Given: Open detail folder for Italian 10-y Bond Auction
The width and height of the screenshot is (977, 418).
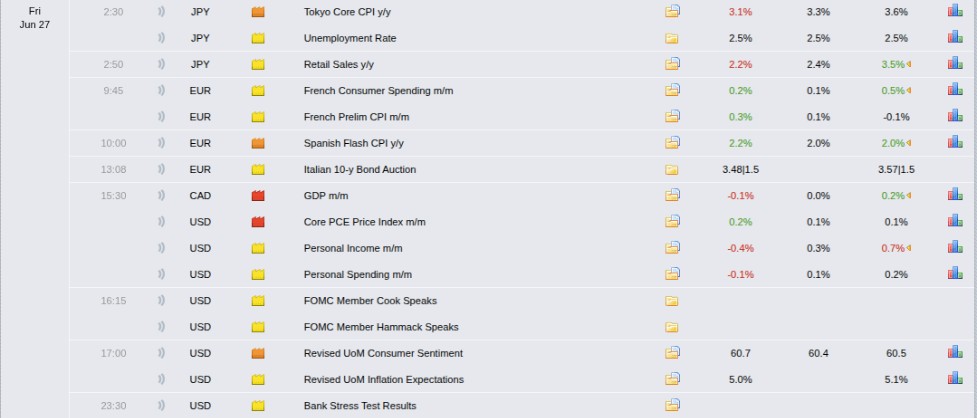Looking at the screenshot, I should click(x=671, y=169).
